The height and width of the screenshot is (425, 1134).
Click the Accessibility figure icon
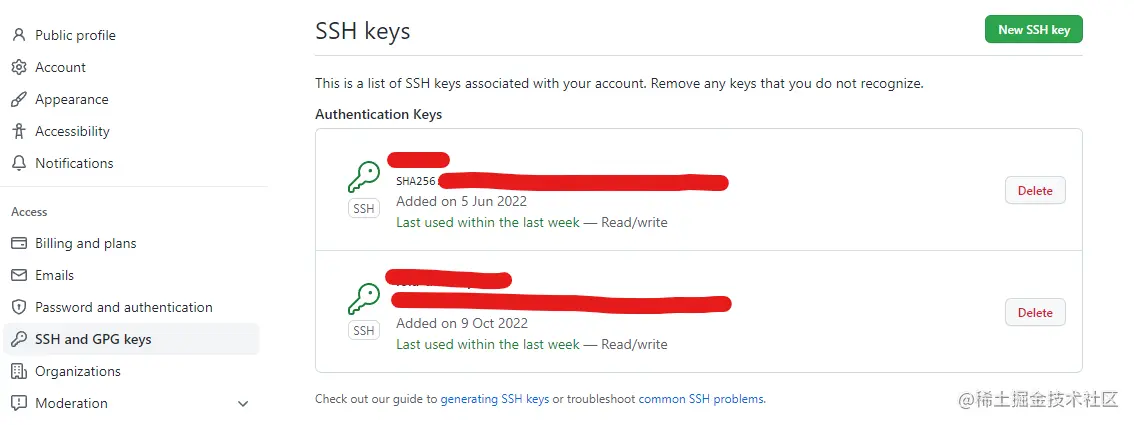tap(18, 131)
